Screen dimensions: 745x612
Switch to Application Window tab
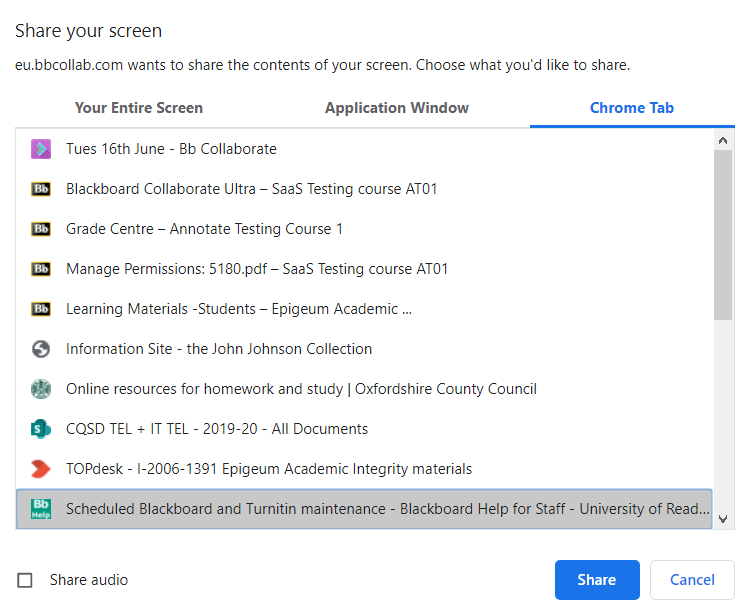[x=397, y=108]
